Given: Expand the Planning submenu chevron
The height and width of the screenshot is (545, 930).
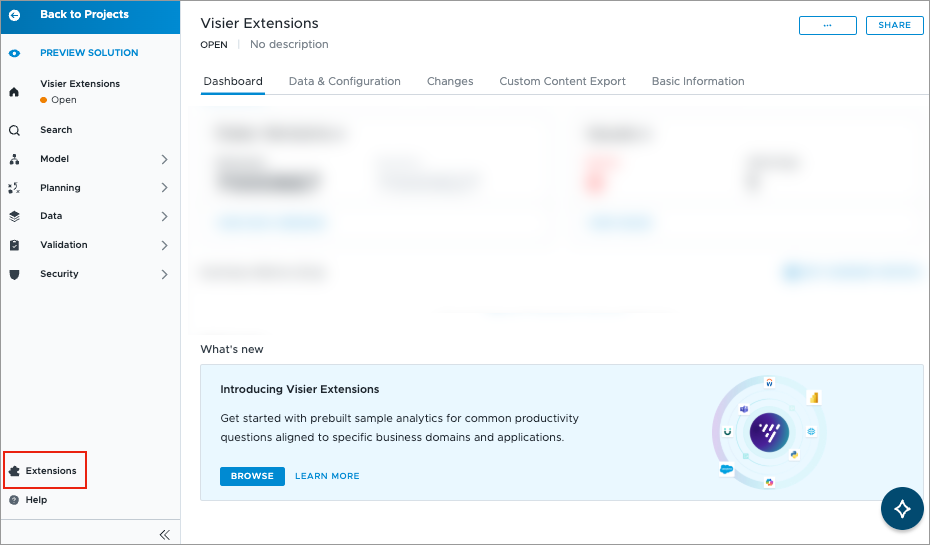Looking at the screenshot, I should tap(164, 187).
